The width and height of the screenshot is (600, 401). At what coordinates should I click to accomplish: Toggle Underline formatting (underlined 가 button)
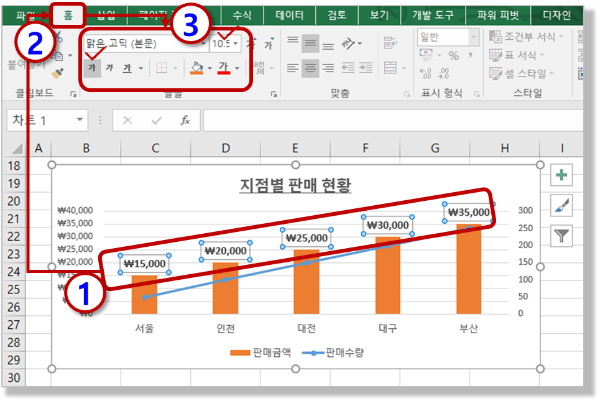[127, 68]
